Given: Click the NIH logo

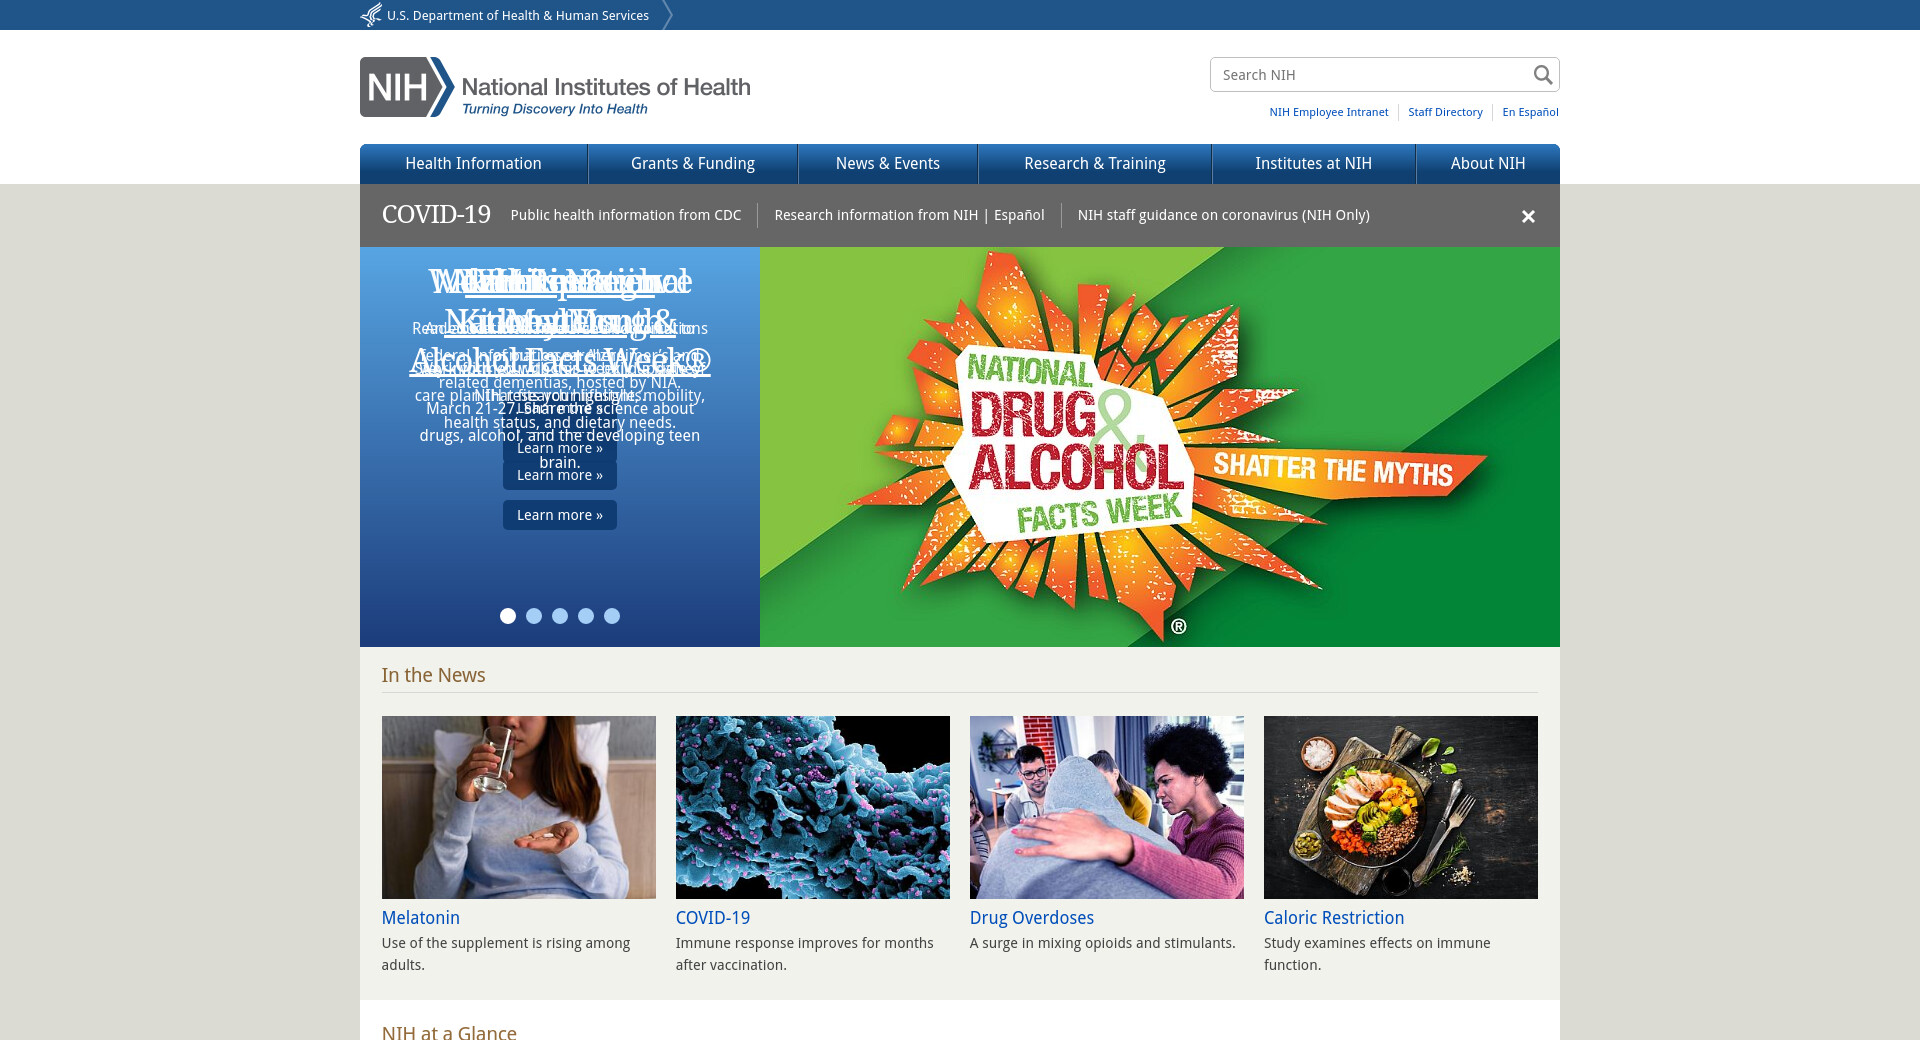Looking at the screenshot, I should pyautogui.click(x=555, y=87).
